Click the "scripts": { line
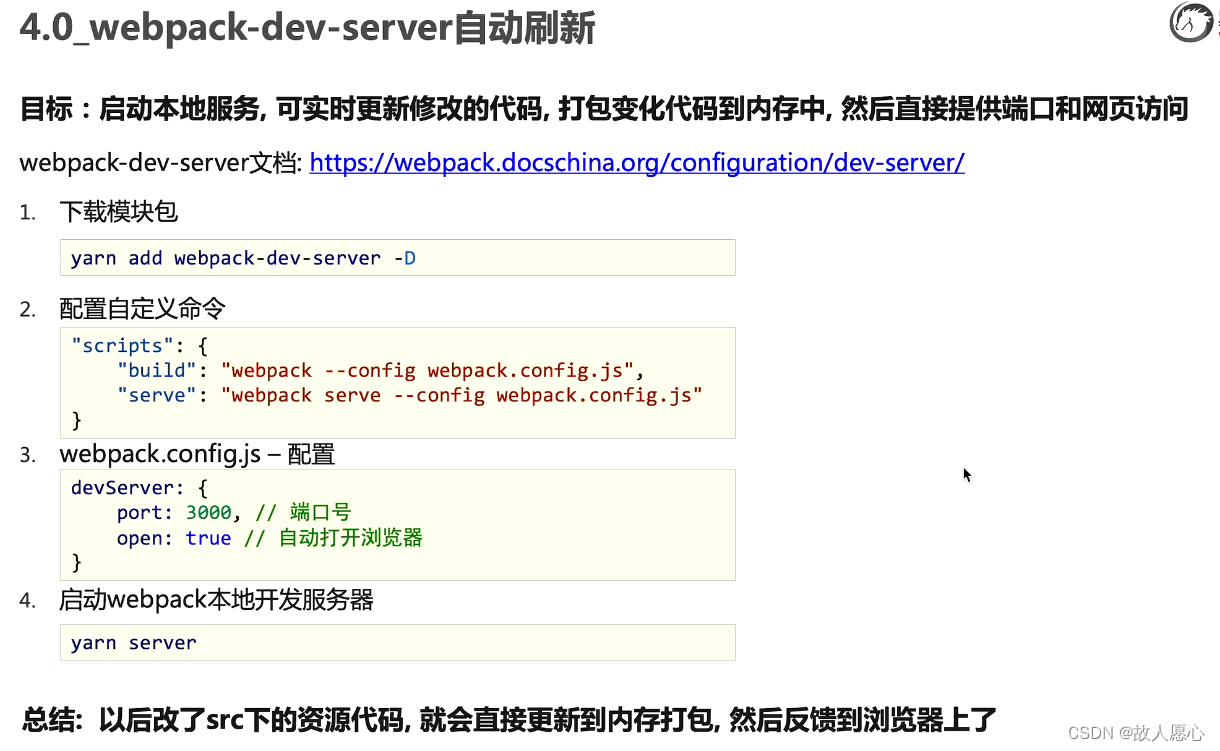 139,346
